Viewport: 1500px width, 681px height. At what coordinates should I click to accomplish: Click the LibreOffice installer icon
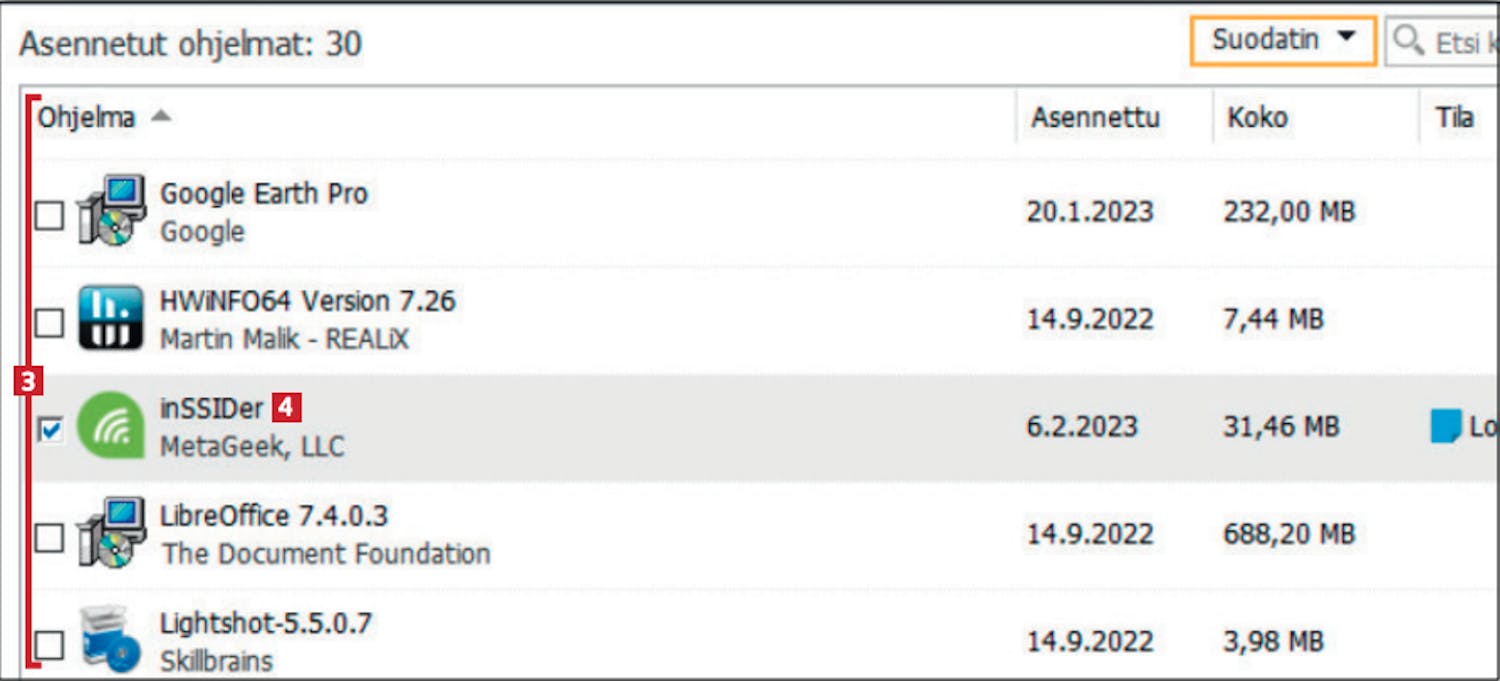click(111, 533)
